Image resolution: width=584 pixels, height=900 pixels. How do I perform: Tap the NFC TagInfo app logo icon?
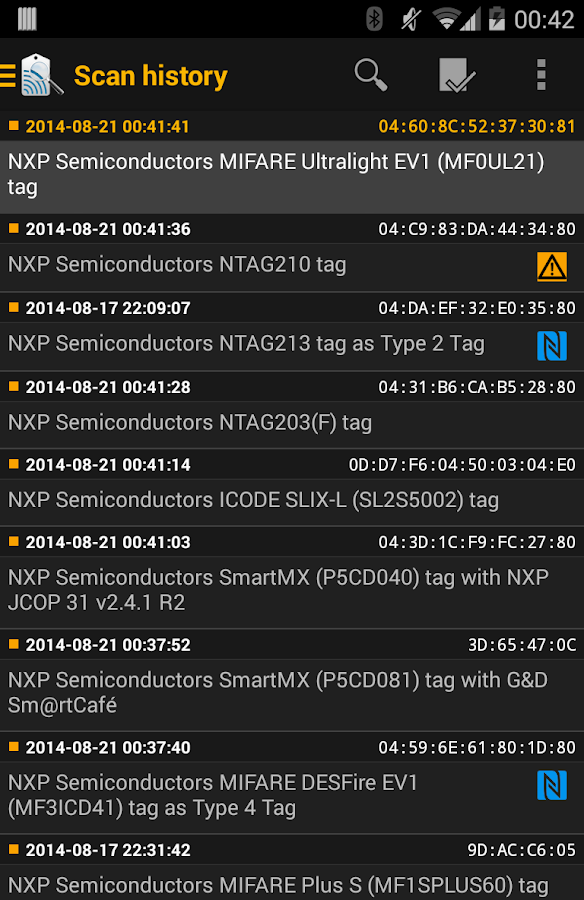coord(38,75)
